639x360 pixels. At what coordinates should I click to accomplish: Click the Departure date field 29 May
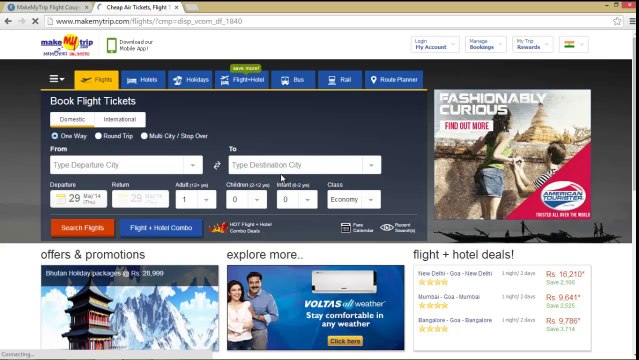[x=79, y=199]
